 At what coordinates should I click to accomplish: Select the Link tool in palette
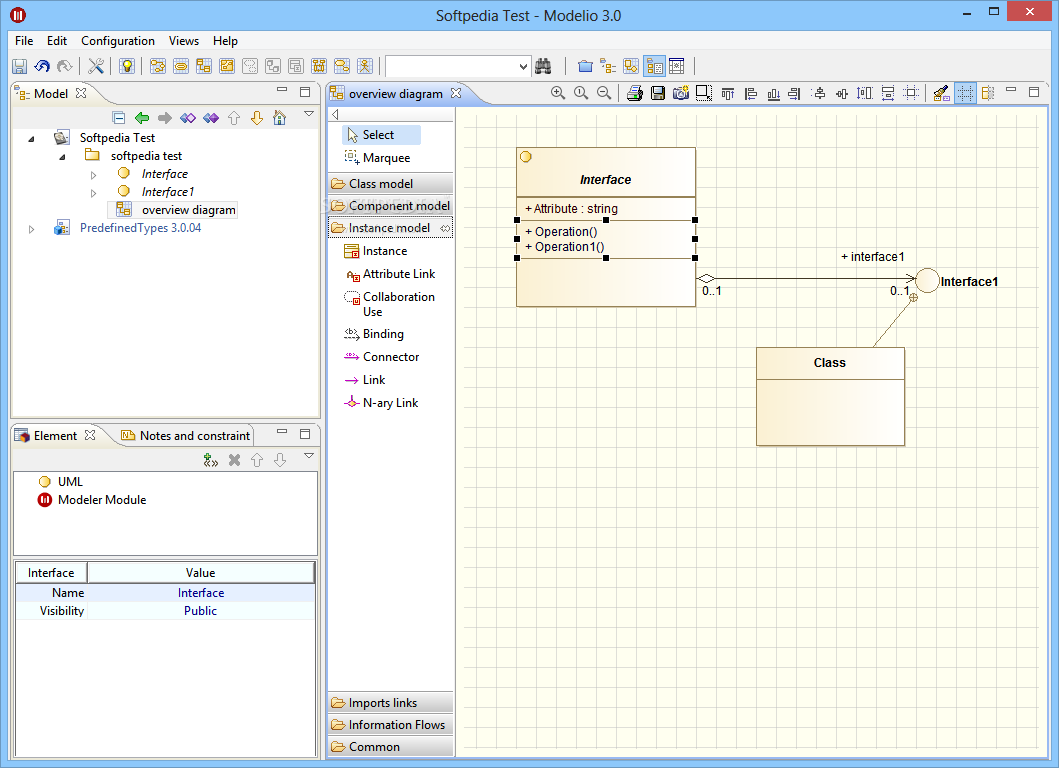pos(365,380)
